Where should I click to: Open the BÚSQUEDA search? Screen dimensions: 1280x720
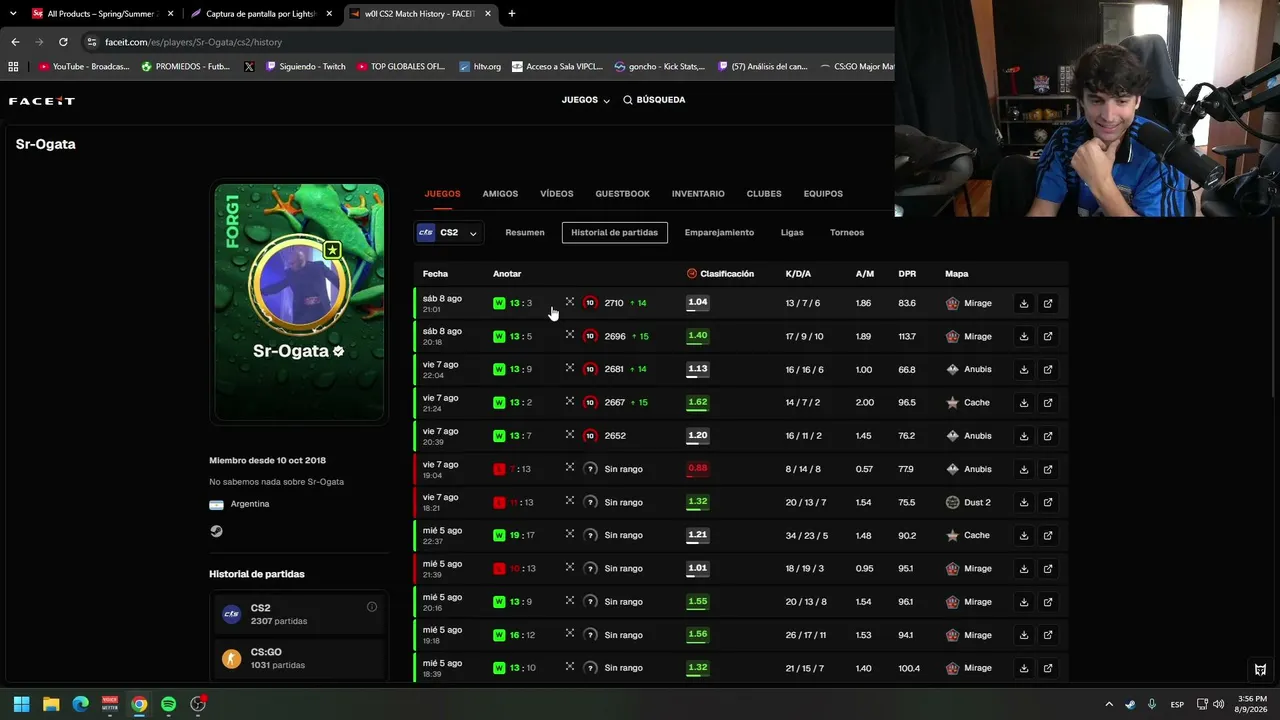click(x=654, y=100)
